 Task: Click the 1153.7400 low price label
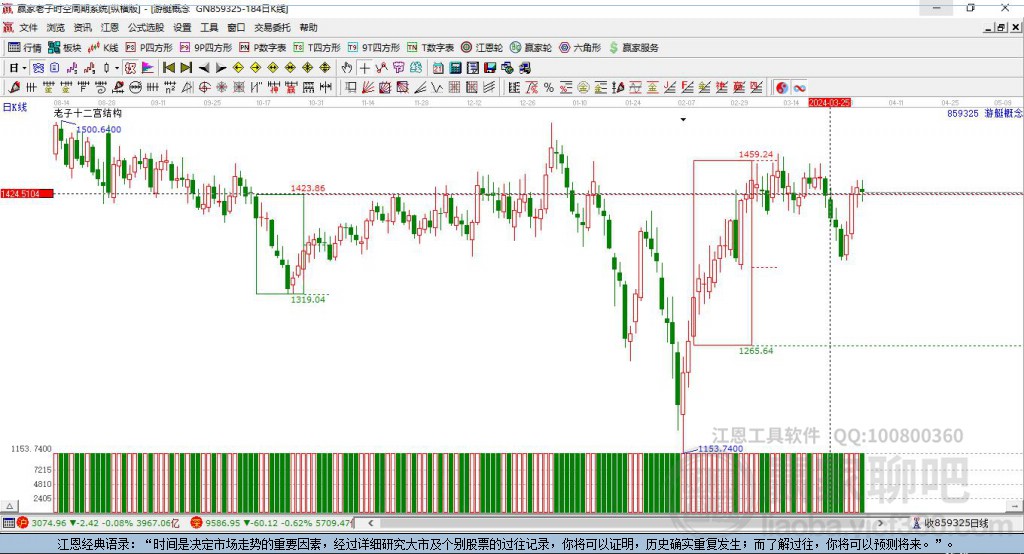tap(720, 449)
